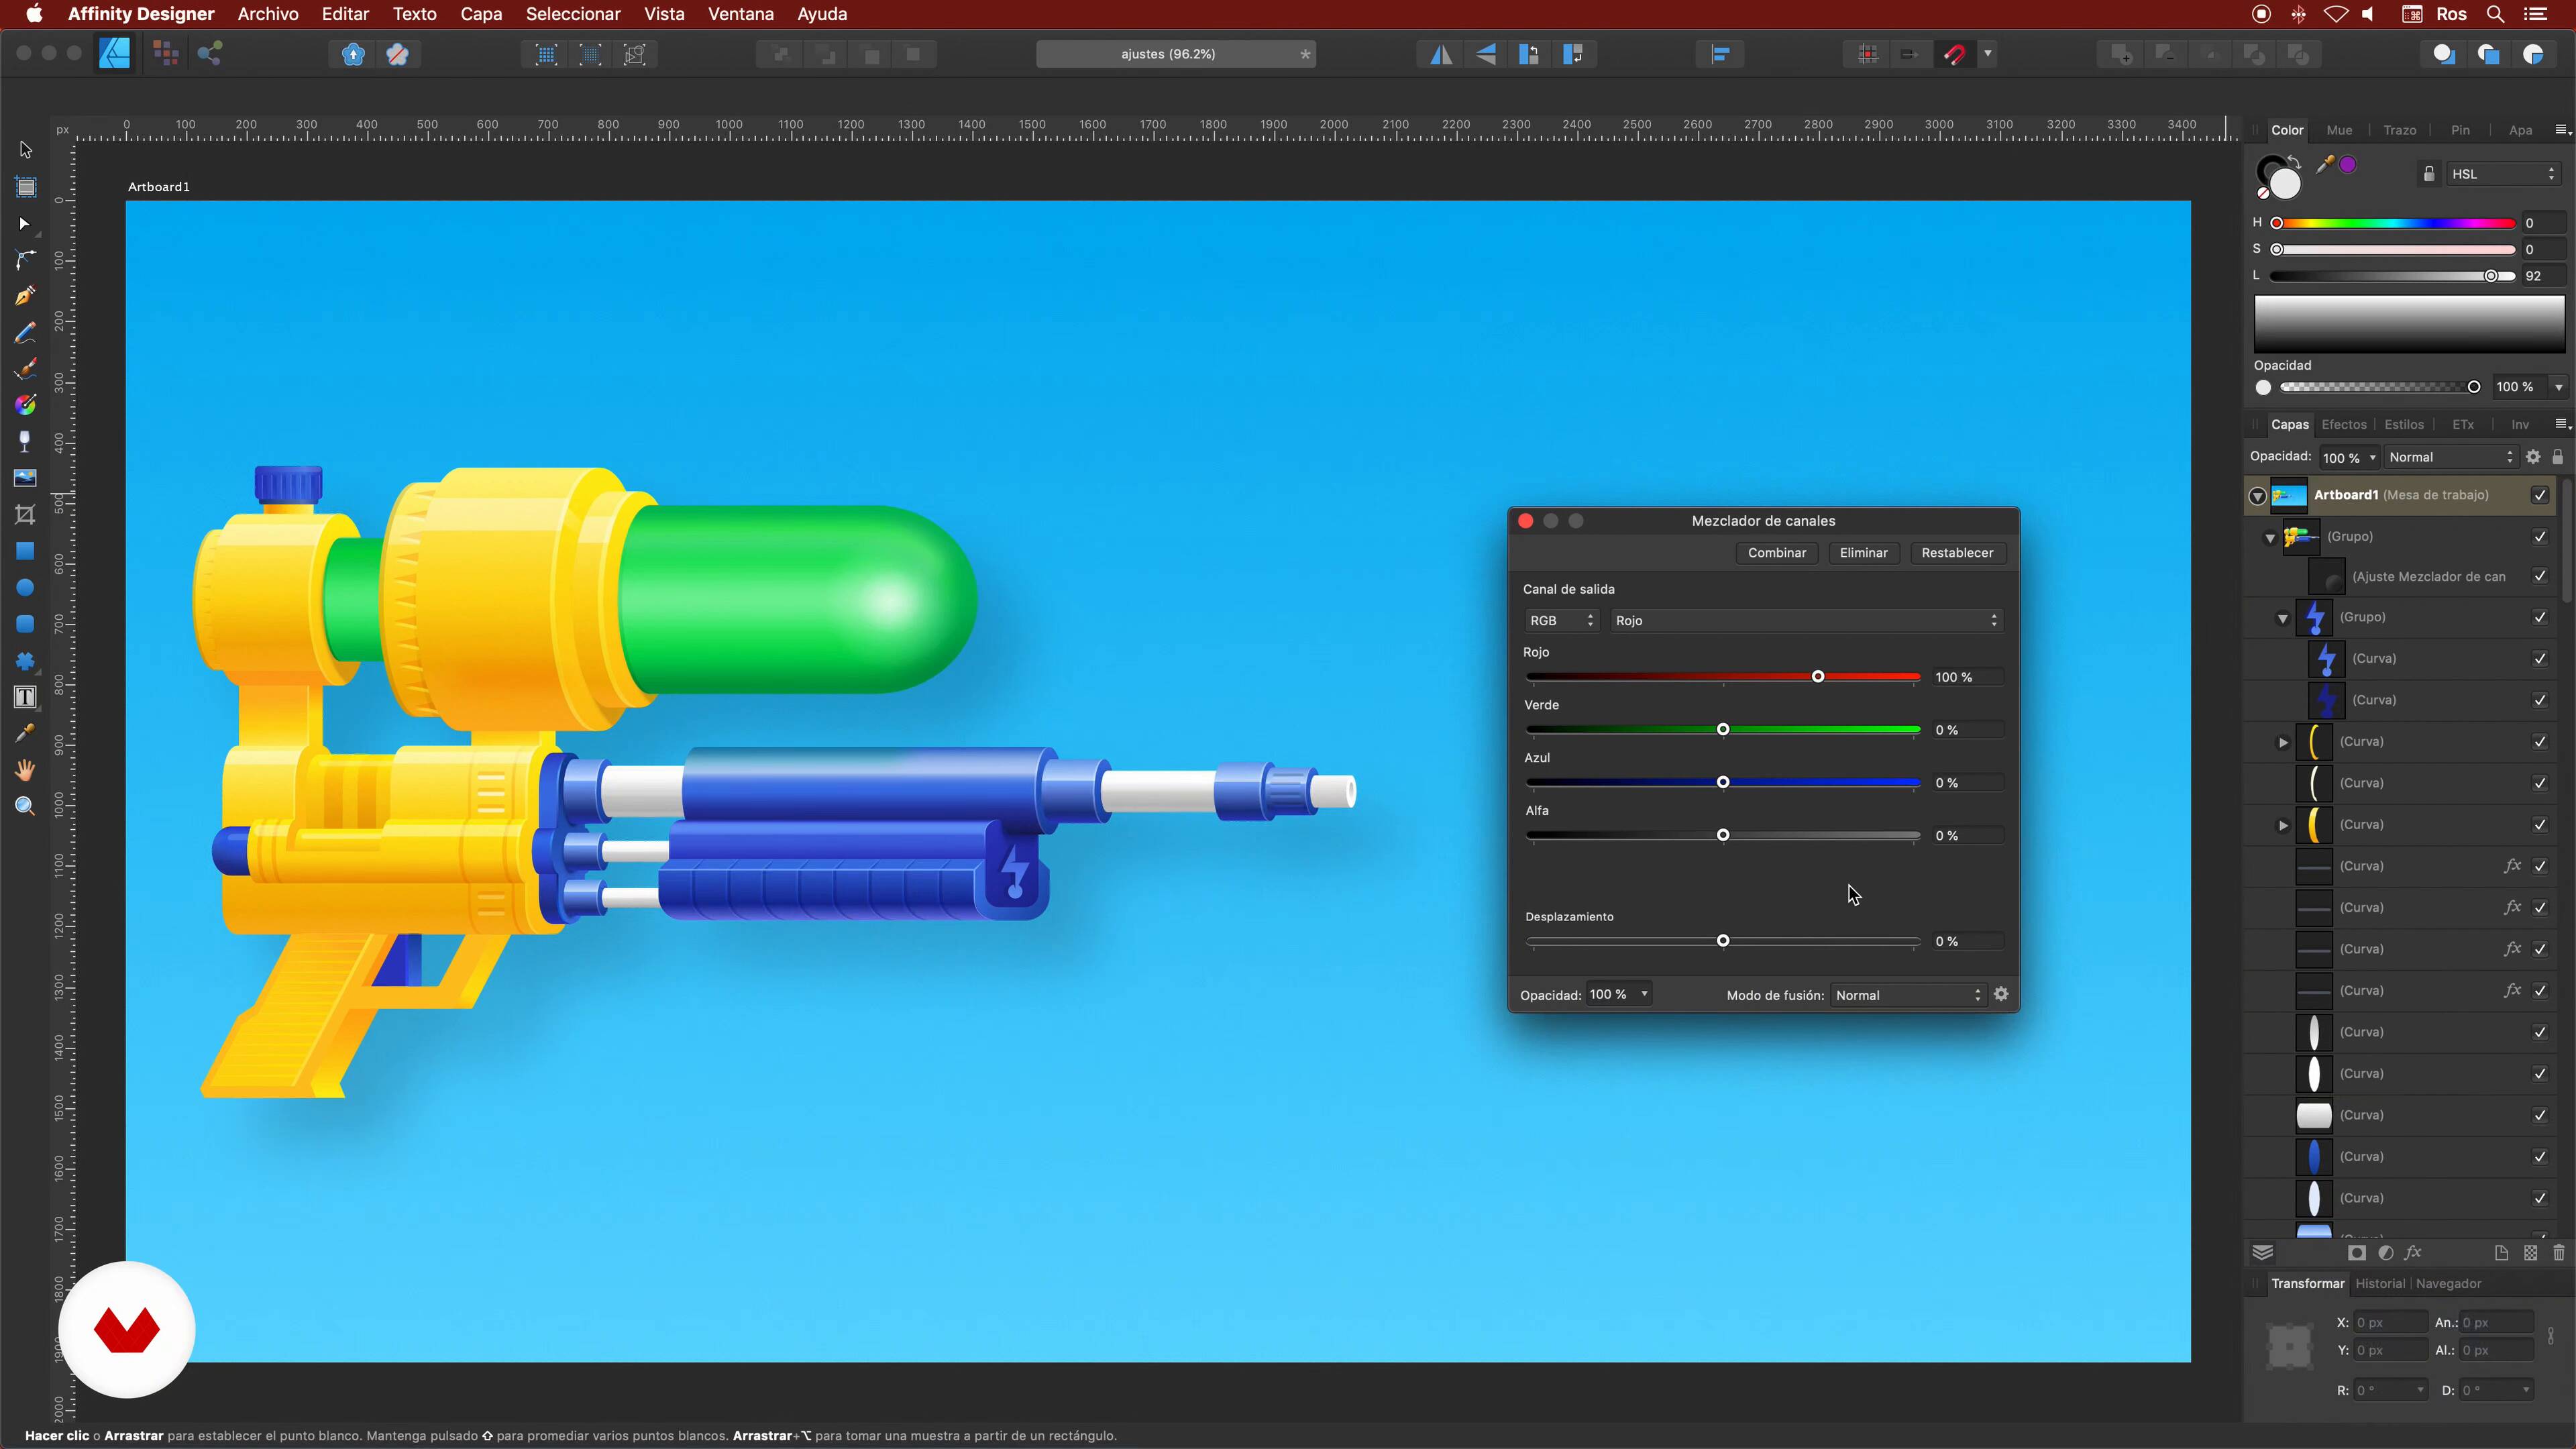The width and height of the screenshot is (2576, 1449).
Task: Click flip horizontal toolbar icon
Action: (x=1441, y=54)
